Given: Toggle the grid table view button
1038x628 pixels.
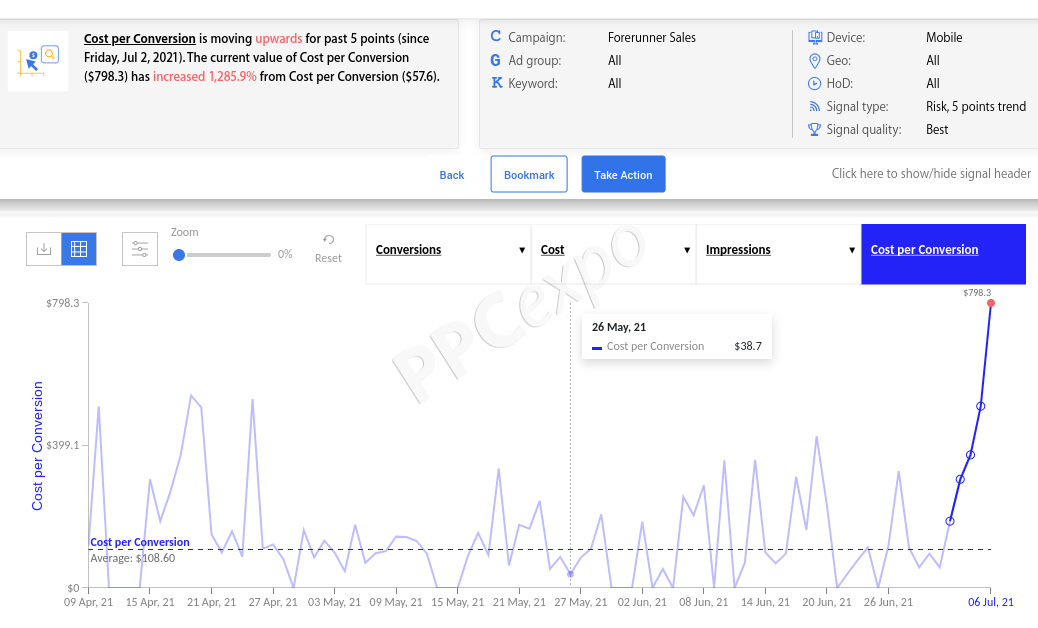Looking at the screenshot, I should point(79,249).
